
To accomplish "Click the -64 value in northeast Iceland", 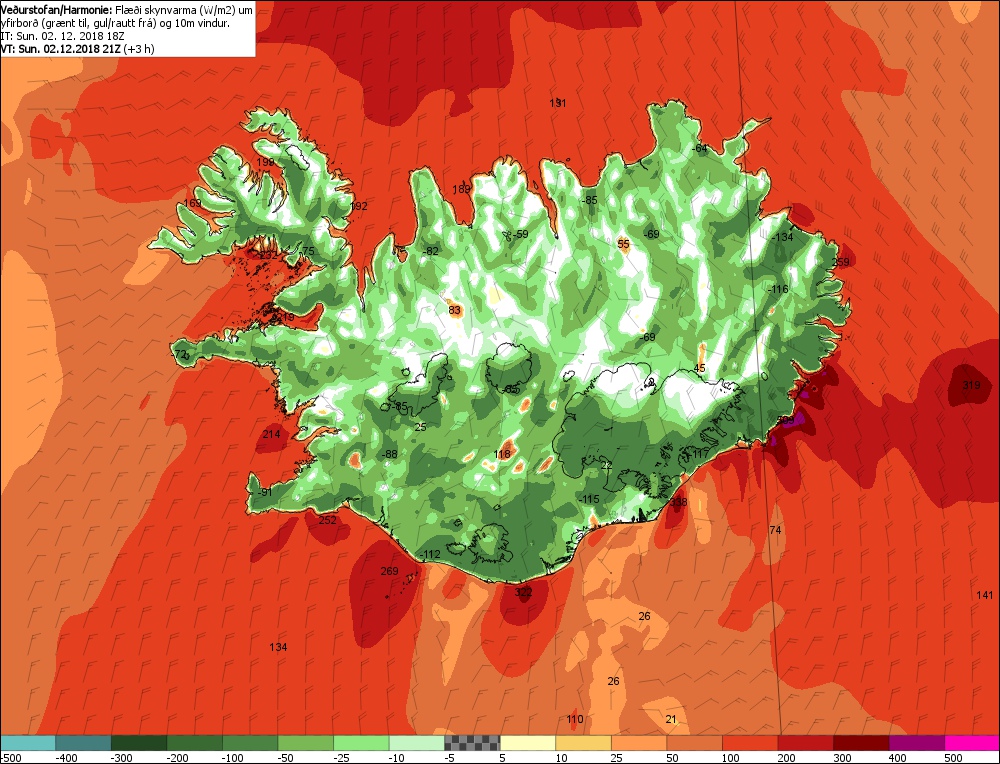I will pos(699,149).
